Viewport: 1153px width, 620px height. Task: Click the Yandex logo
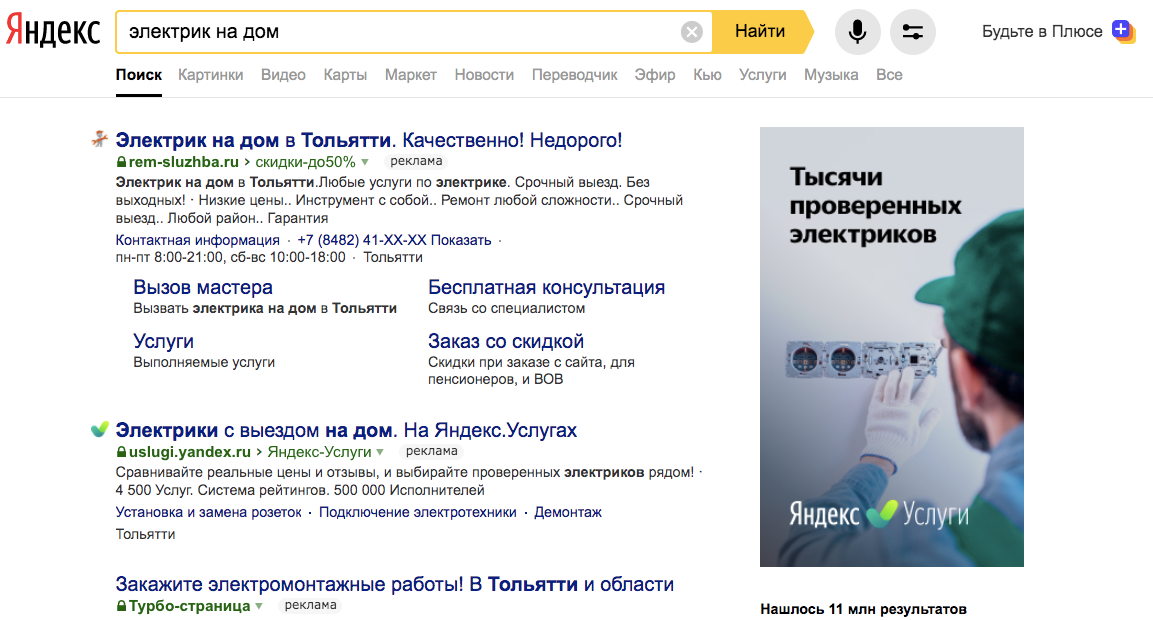point(53,32)
